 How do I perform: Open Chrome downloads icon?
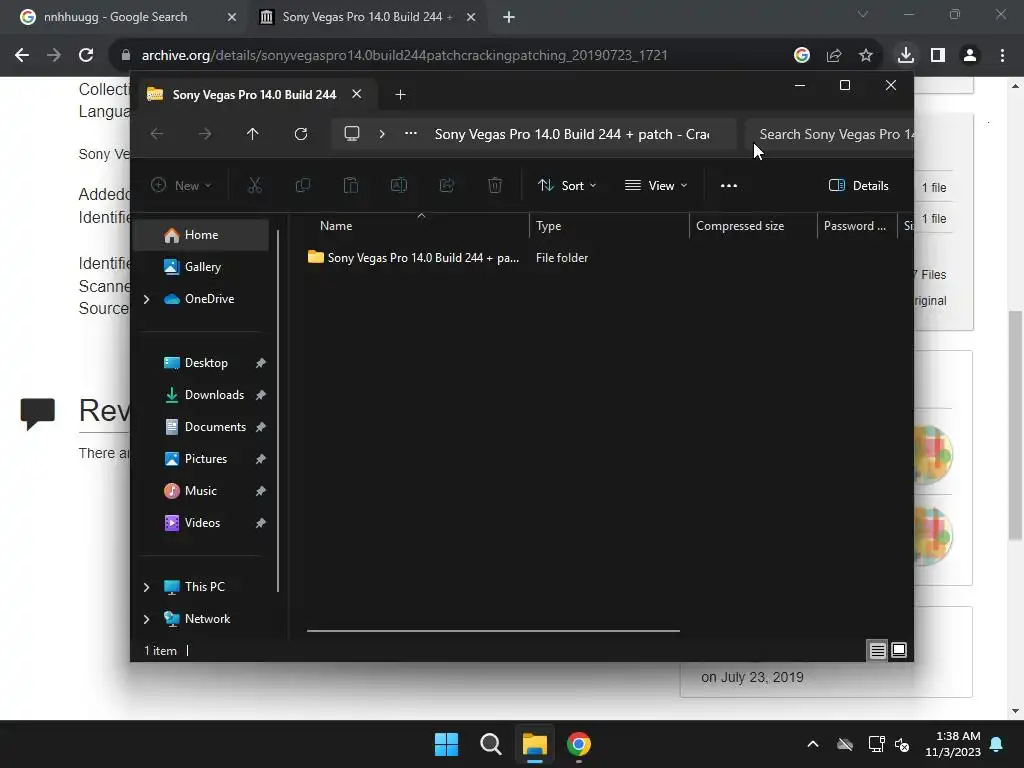[x=906, y=56]
